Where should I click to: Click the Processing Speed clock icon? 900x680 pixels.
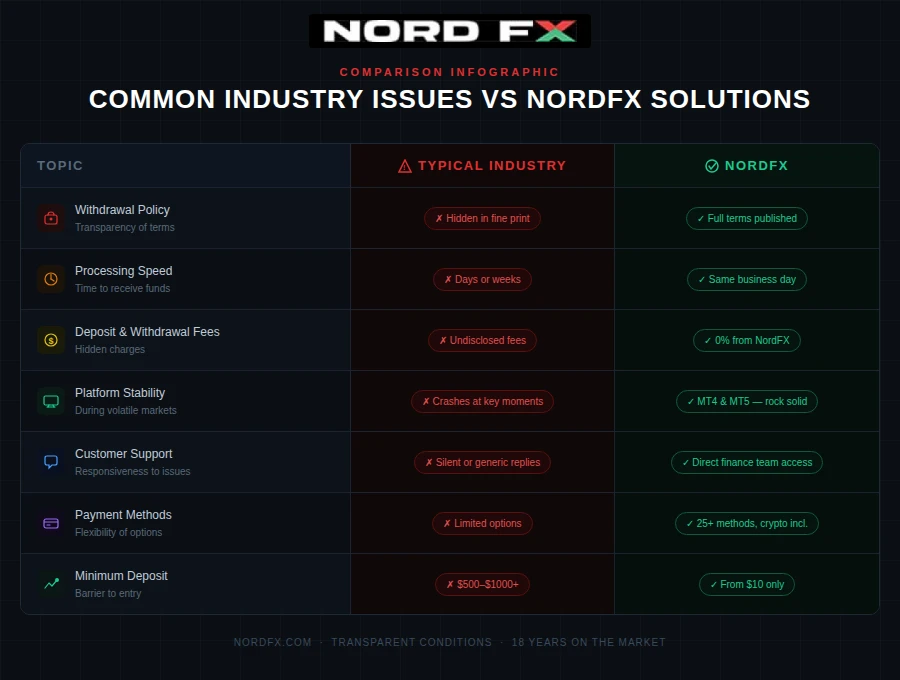(x=51, y=279)
